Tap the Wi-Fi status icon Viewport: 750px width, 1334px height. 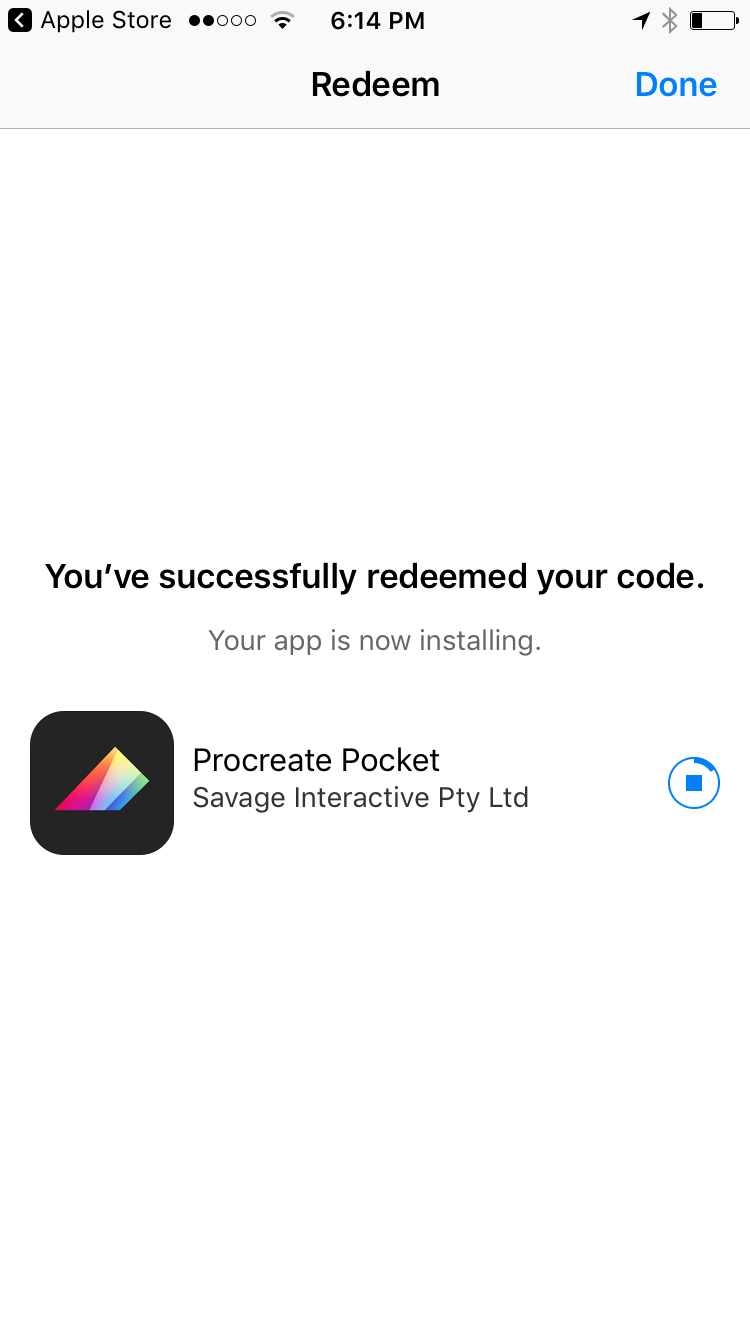pos(283,20)
